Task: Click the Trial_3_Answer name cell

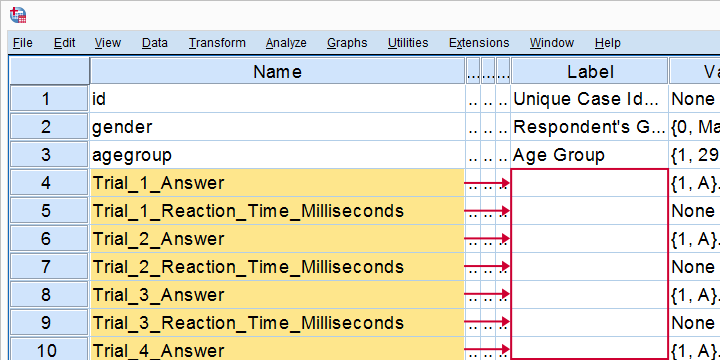Action: 277,295
